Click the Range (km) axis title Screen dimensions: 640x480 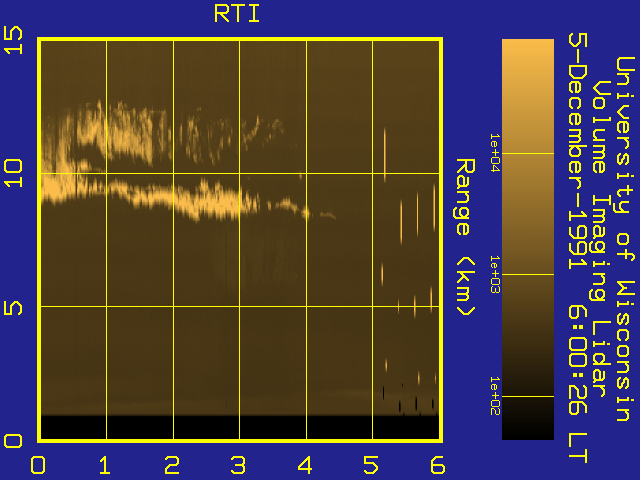tap(465, 238)
